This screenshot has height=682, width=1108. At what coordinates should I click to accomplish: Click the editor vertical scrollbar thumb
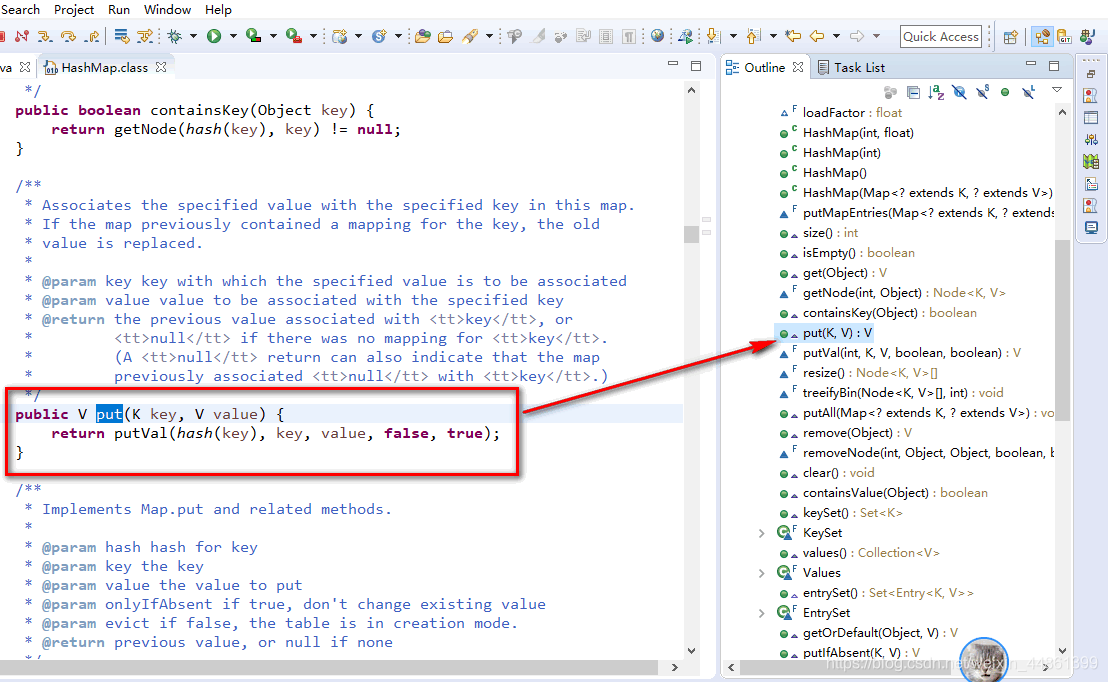(x=692, y=234)
